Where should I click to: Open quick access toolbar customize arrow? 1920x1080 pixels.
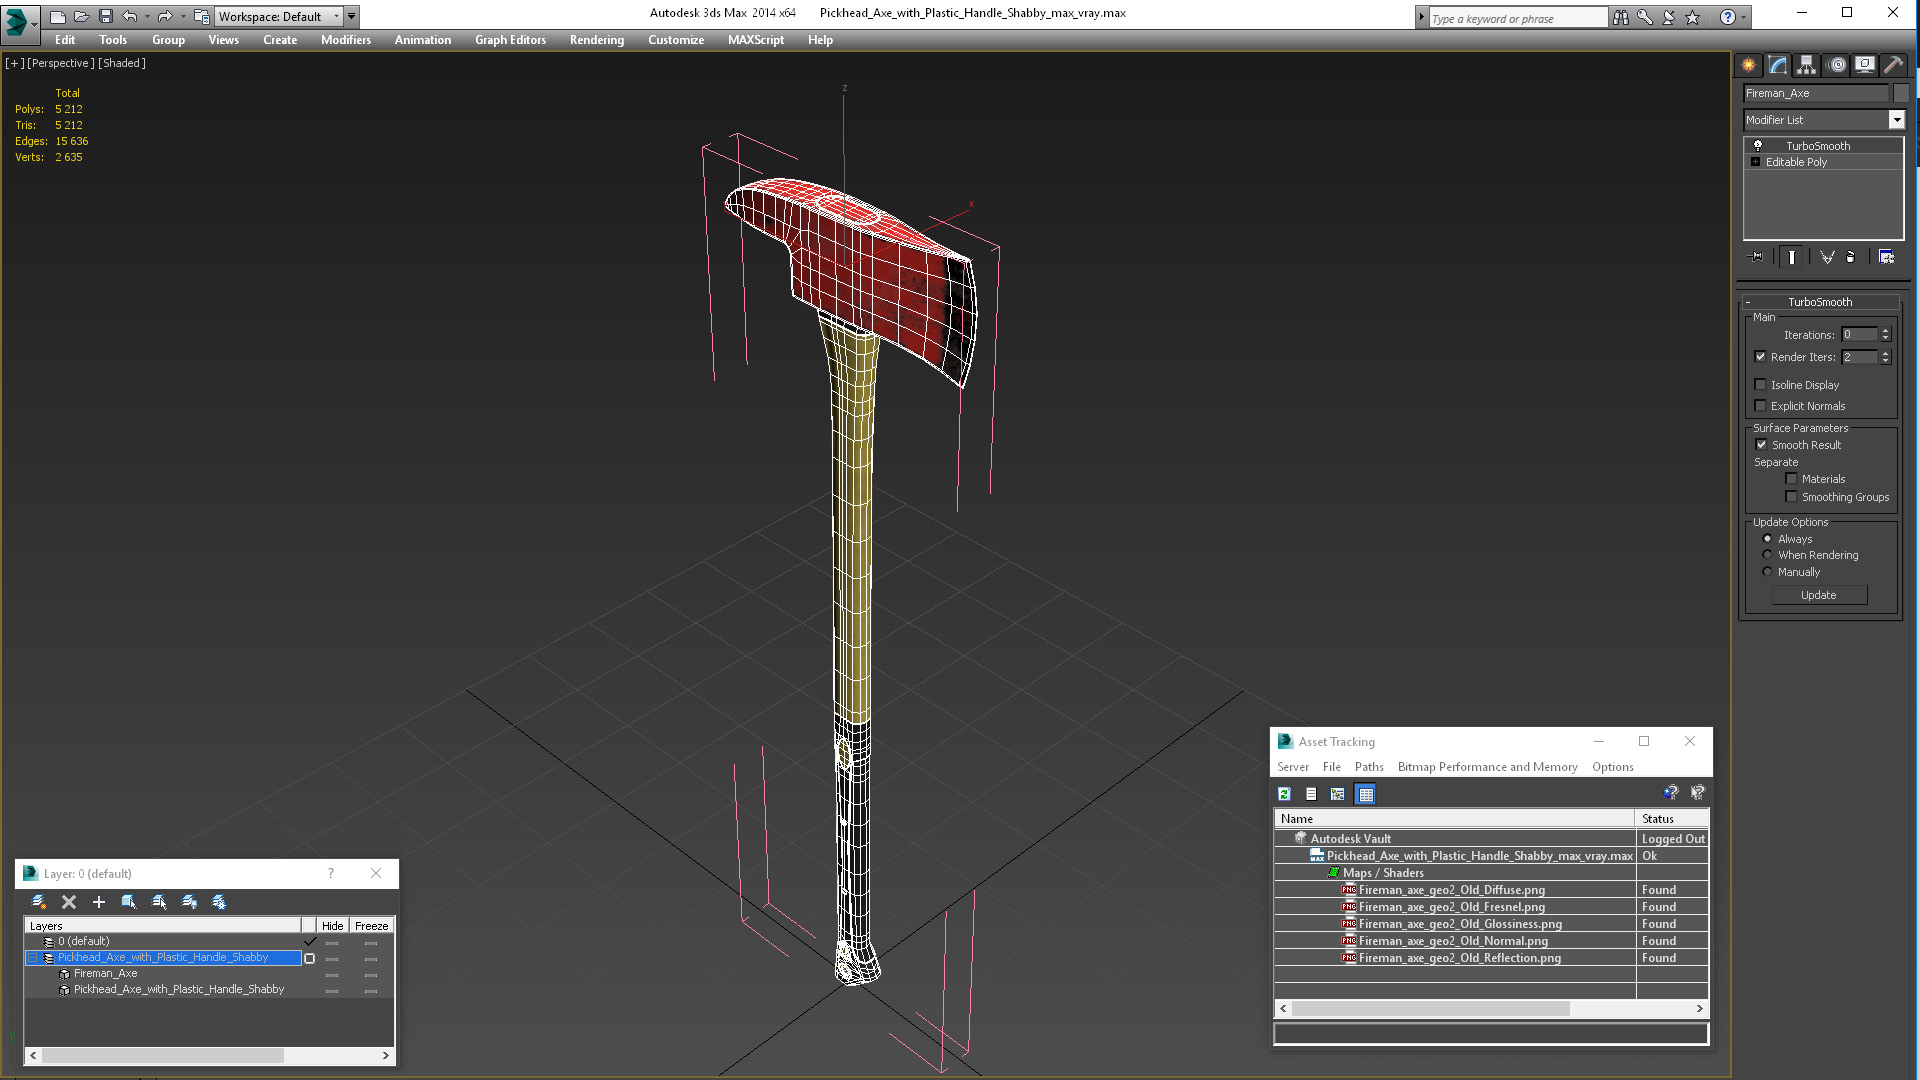[x=352, y=16]
